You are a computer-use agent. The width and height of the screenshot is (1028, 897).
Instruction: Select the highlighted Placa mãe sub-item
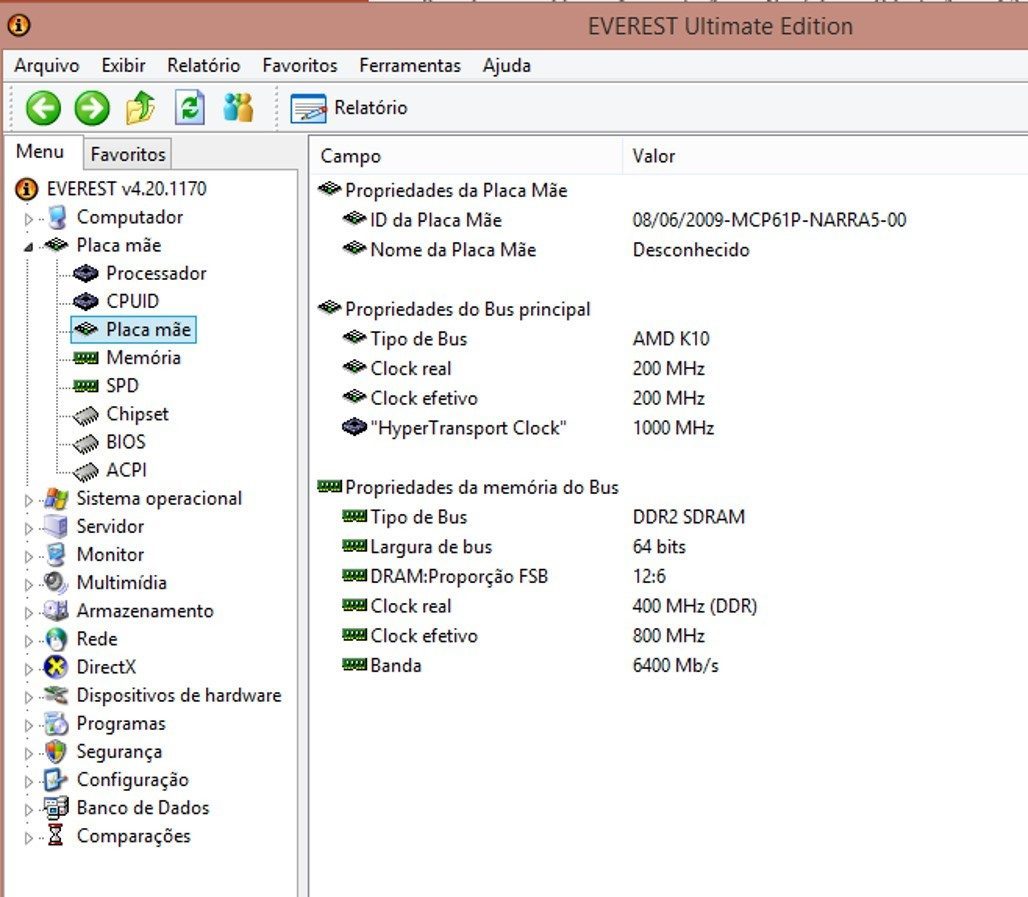[x=133, y=329]
